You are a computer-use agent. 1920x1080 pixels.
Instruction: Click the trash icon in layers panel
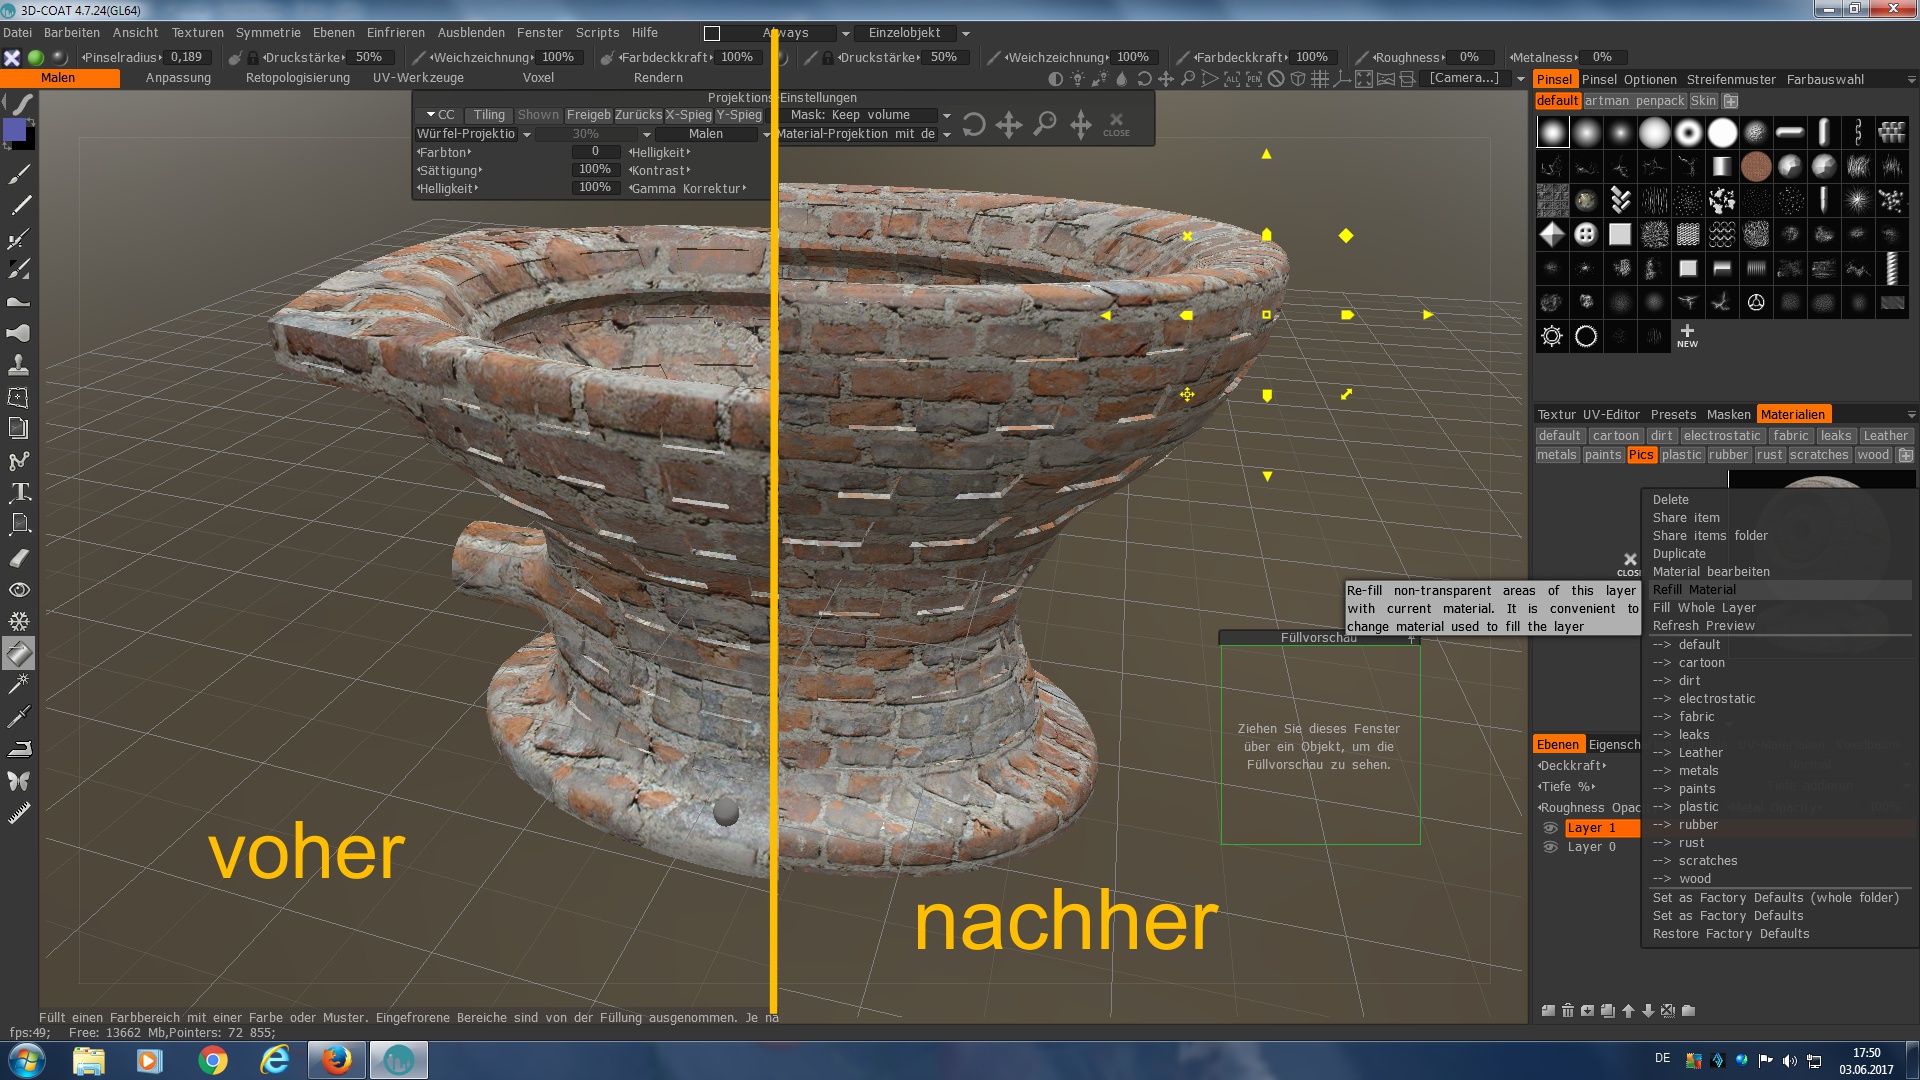[1568, 1011]
